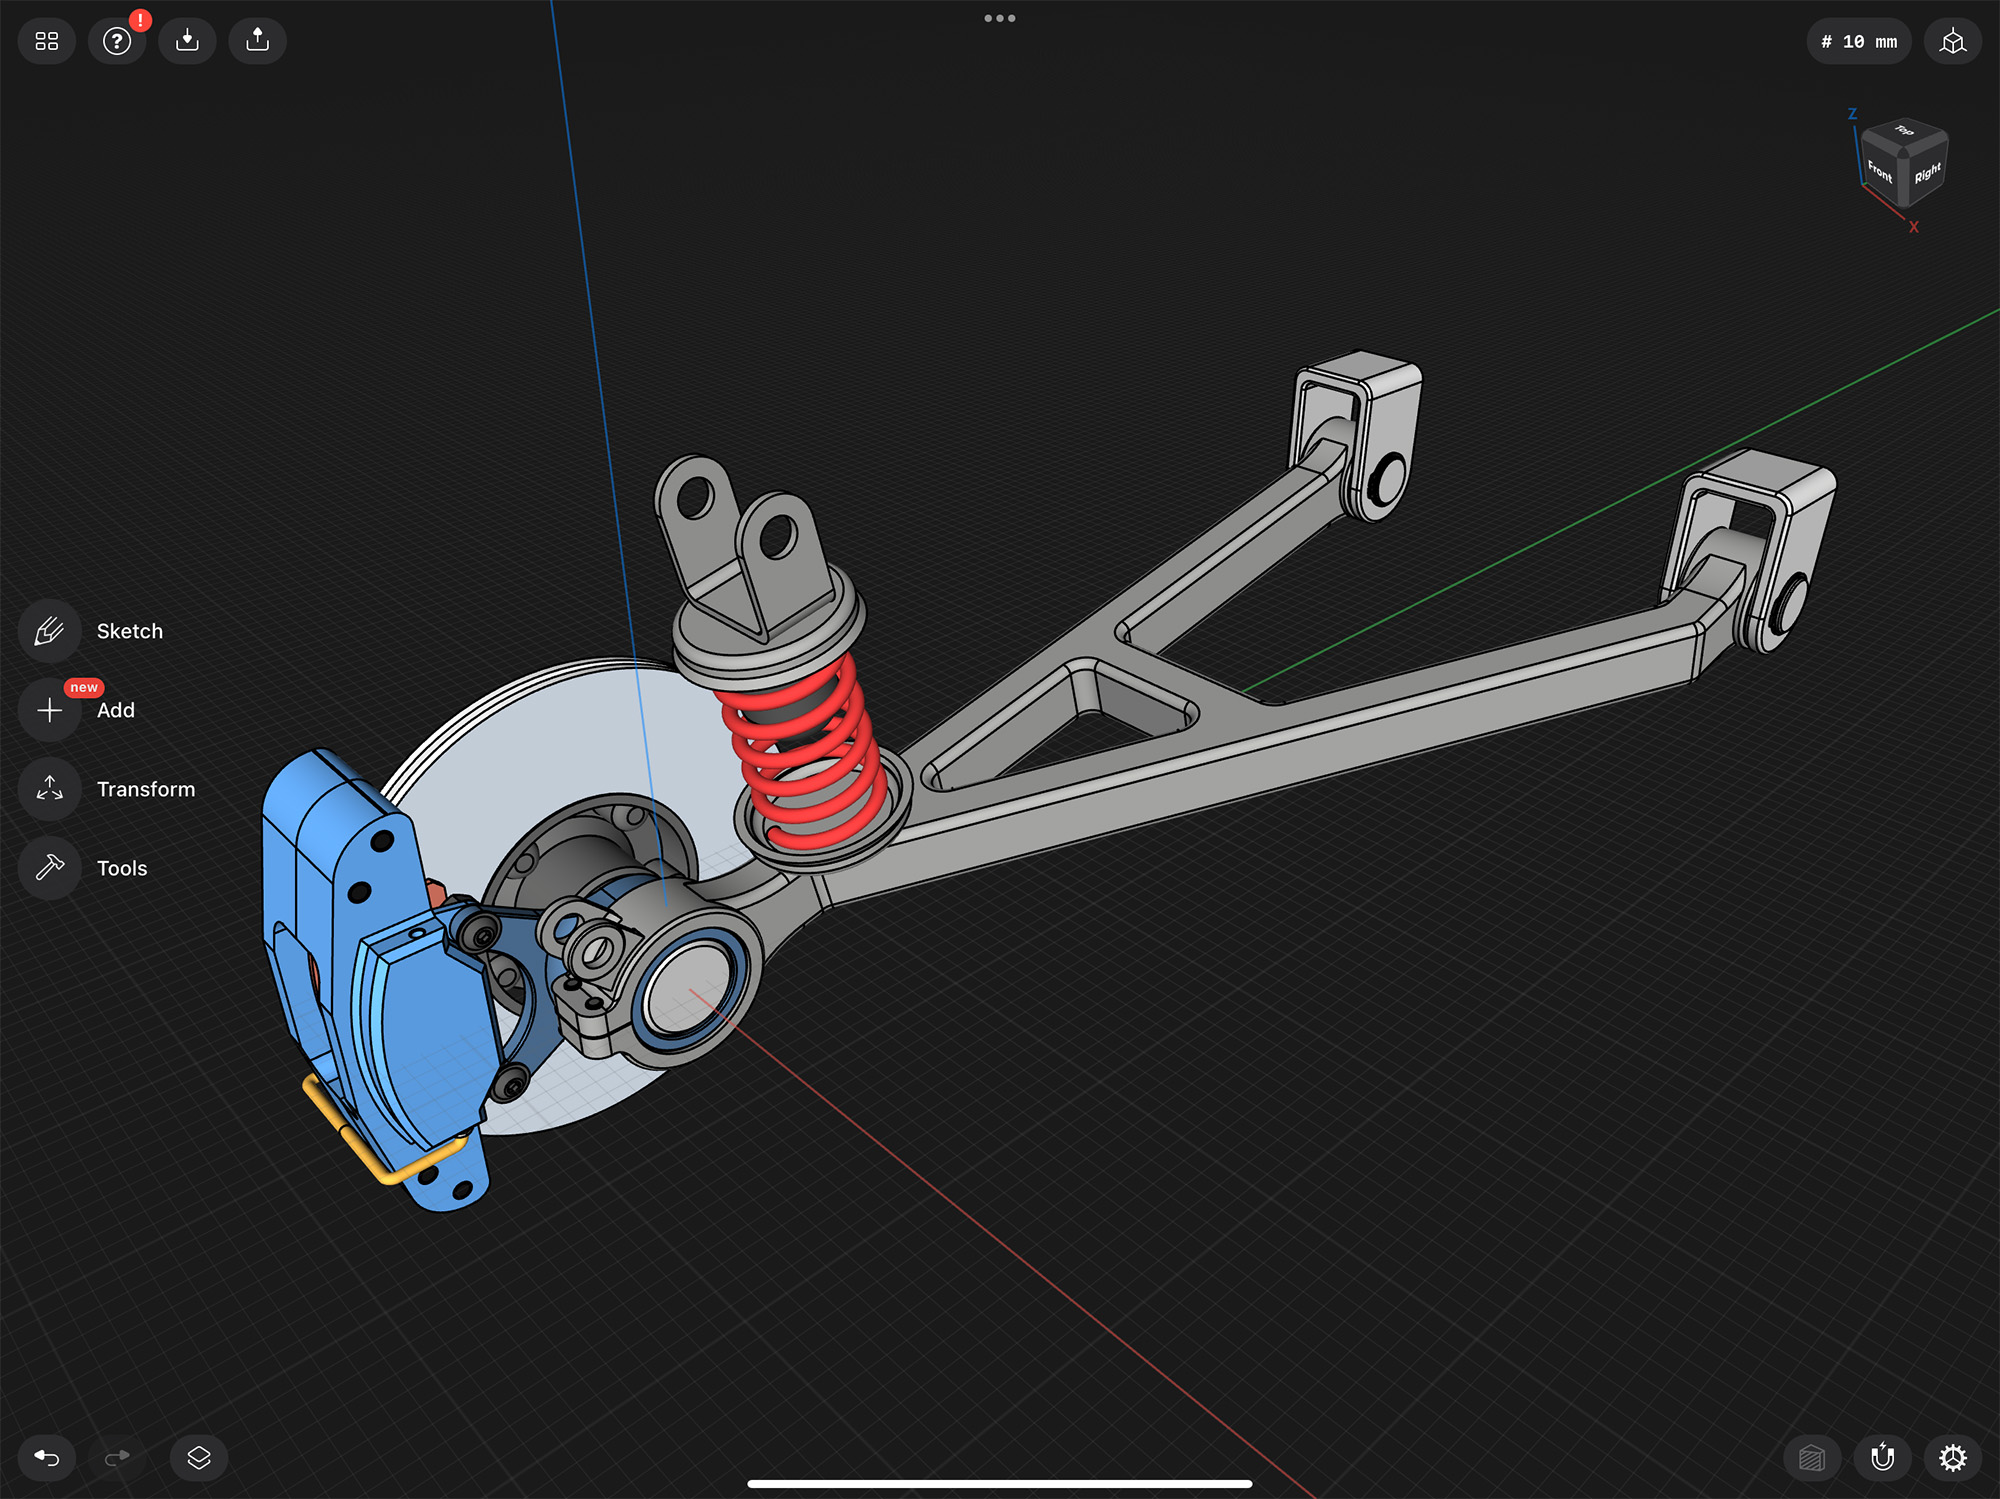Click the Tools menu label
Screen dimensions: 2000x1499
(122, 868)
